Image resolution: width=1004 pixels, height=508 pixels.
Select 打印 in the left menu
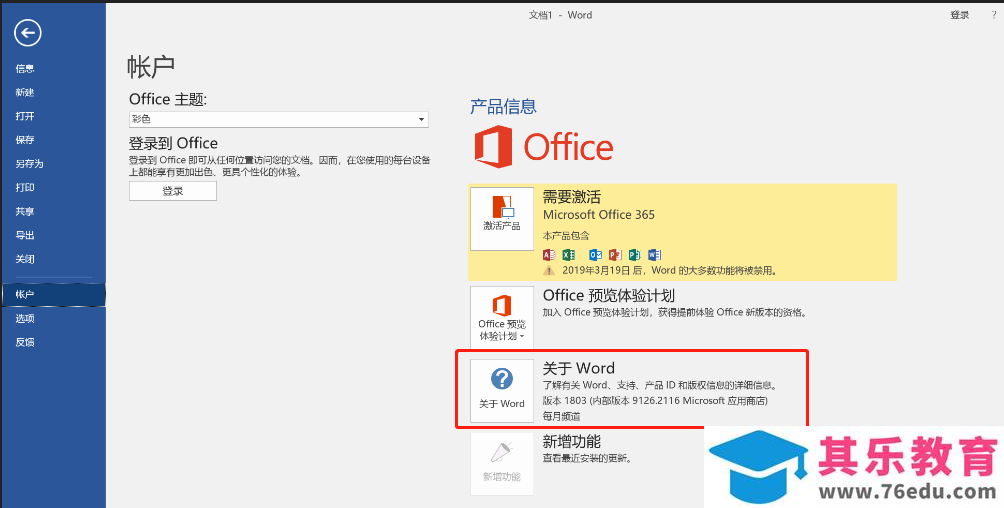[x=24, y=187]
